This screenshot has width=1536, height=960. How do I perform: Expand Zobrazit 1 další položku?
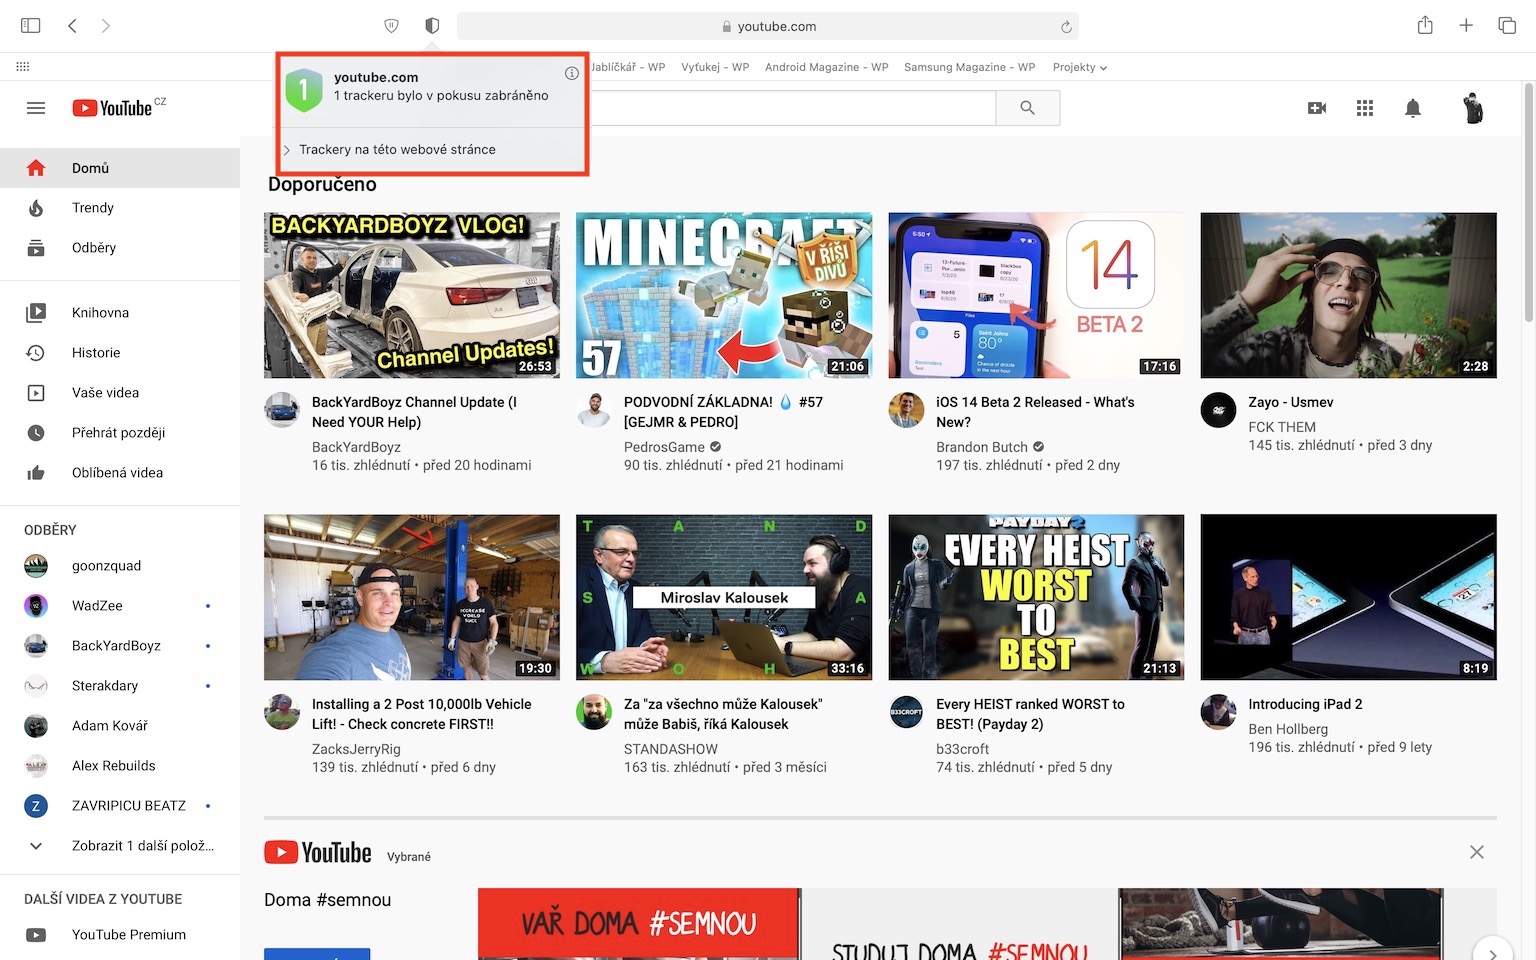pos(120,846)
